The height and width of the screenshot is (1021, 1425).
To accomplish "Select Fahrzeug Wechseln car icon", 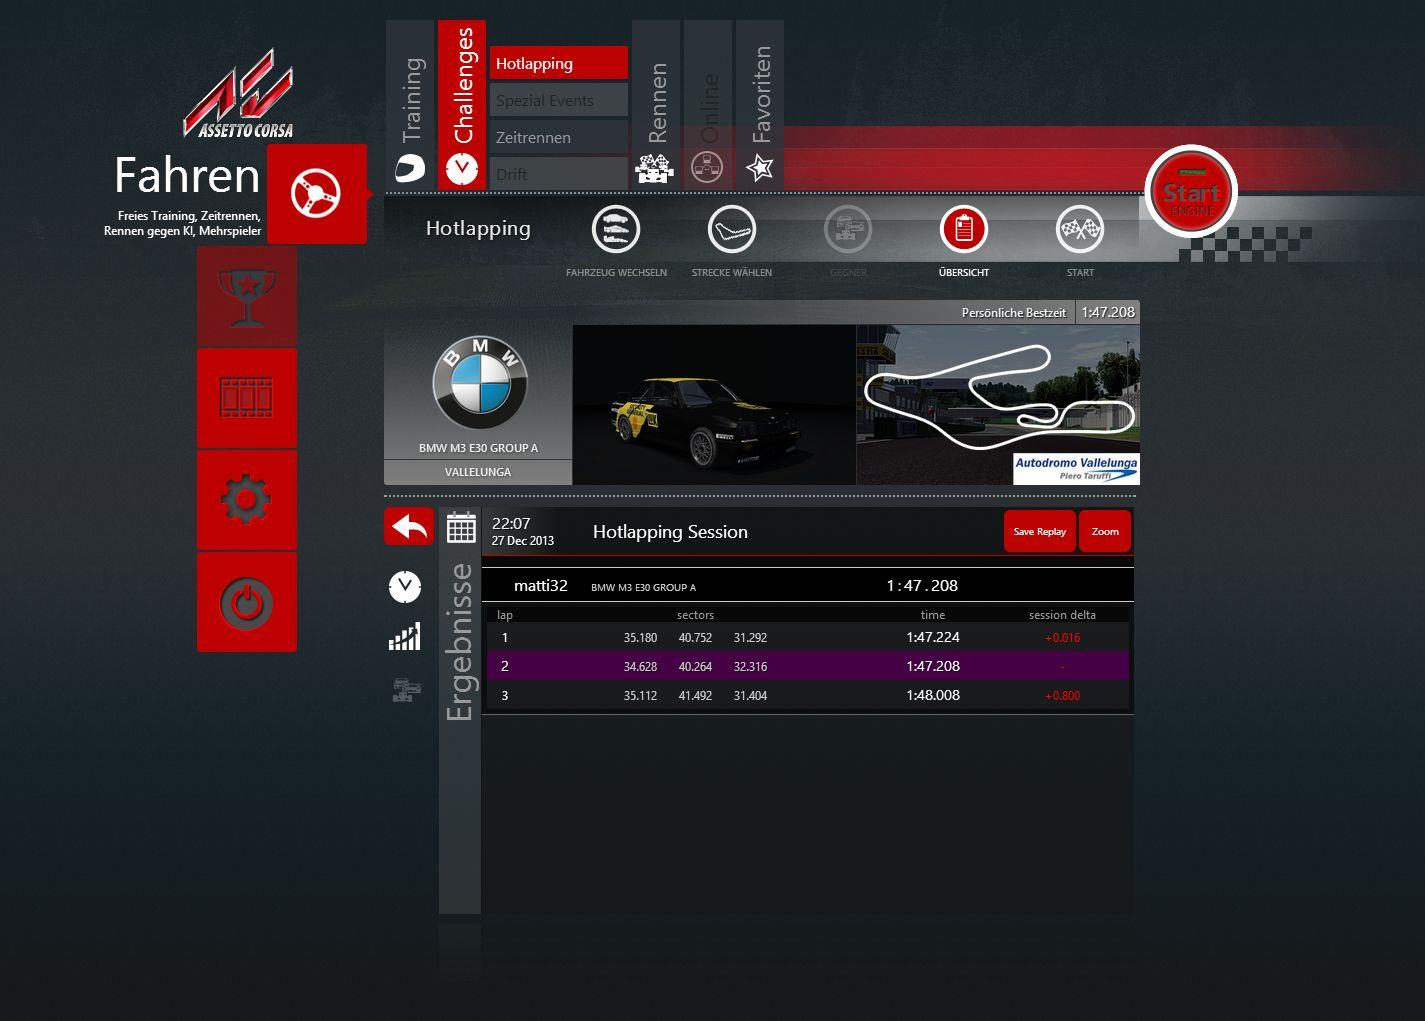I will coord(616,230).
